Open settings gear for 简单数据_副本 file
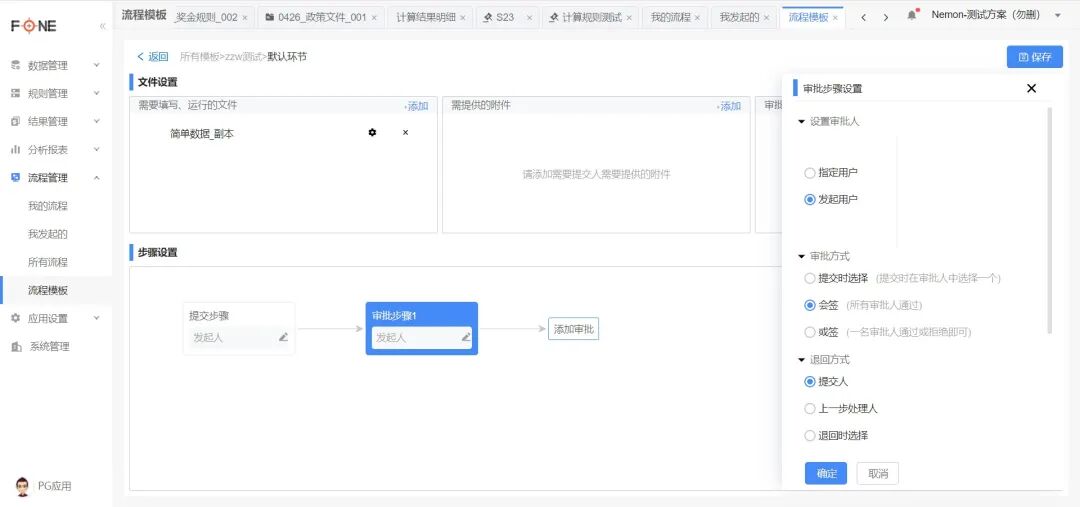The image size is (1080, 507). (x=373, y=132)
